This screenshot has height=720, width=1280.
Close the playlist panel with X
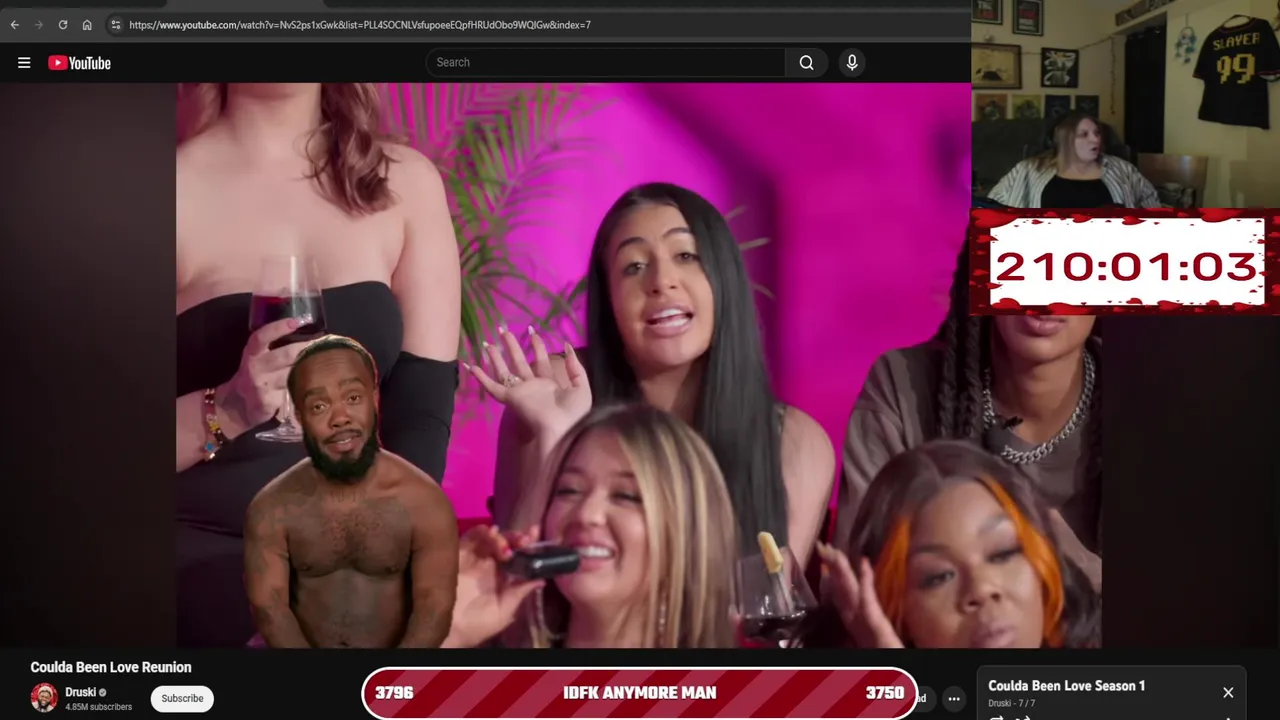tap(1228, 692)
